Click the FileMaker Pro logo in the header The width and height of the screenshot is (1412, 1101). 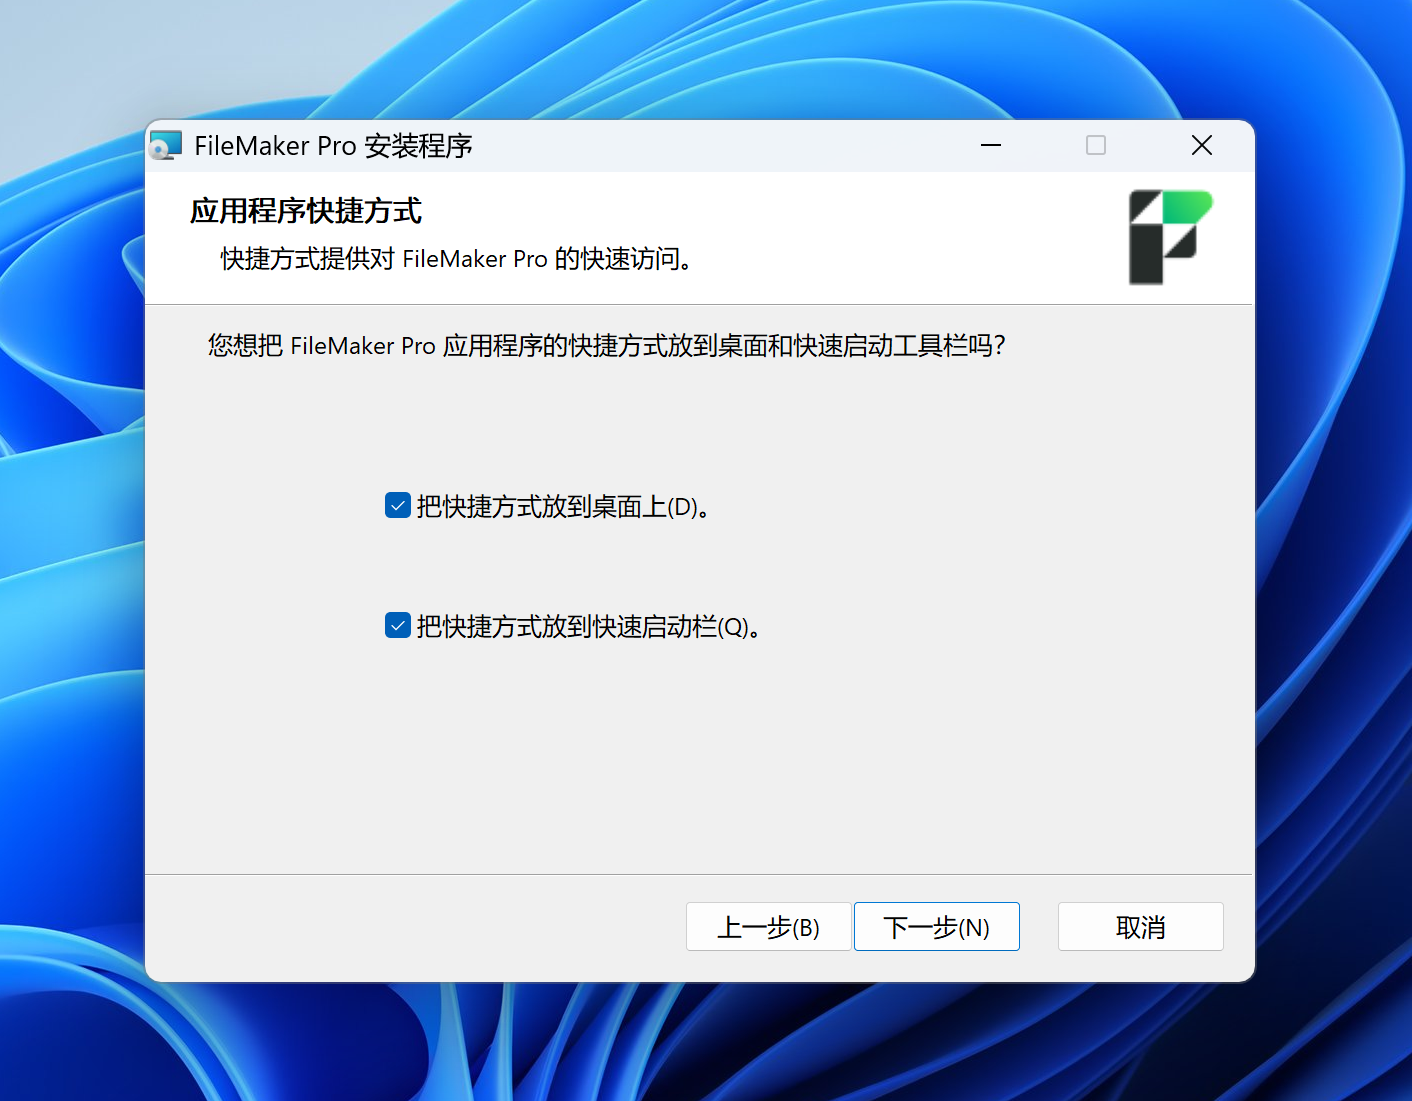[x=1169, y=237]
